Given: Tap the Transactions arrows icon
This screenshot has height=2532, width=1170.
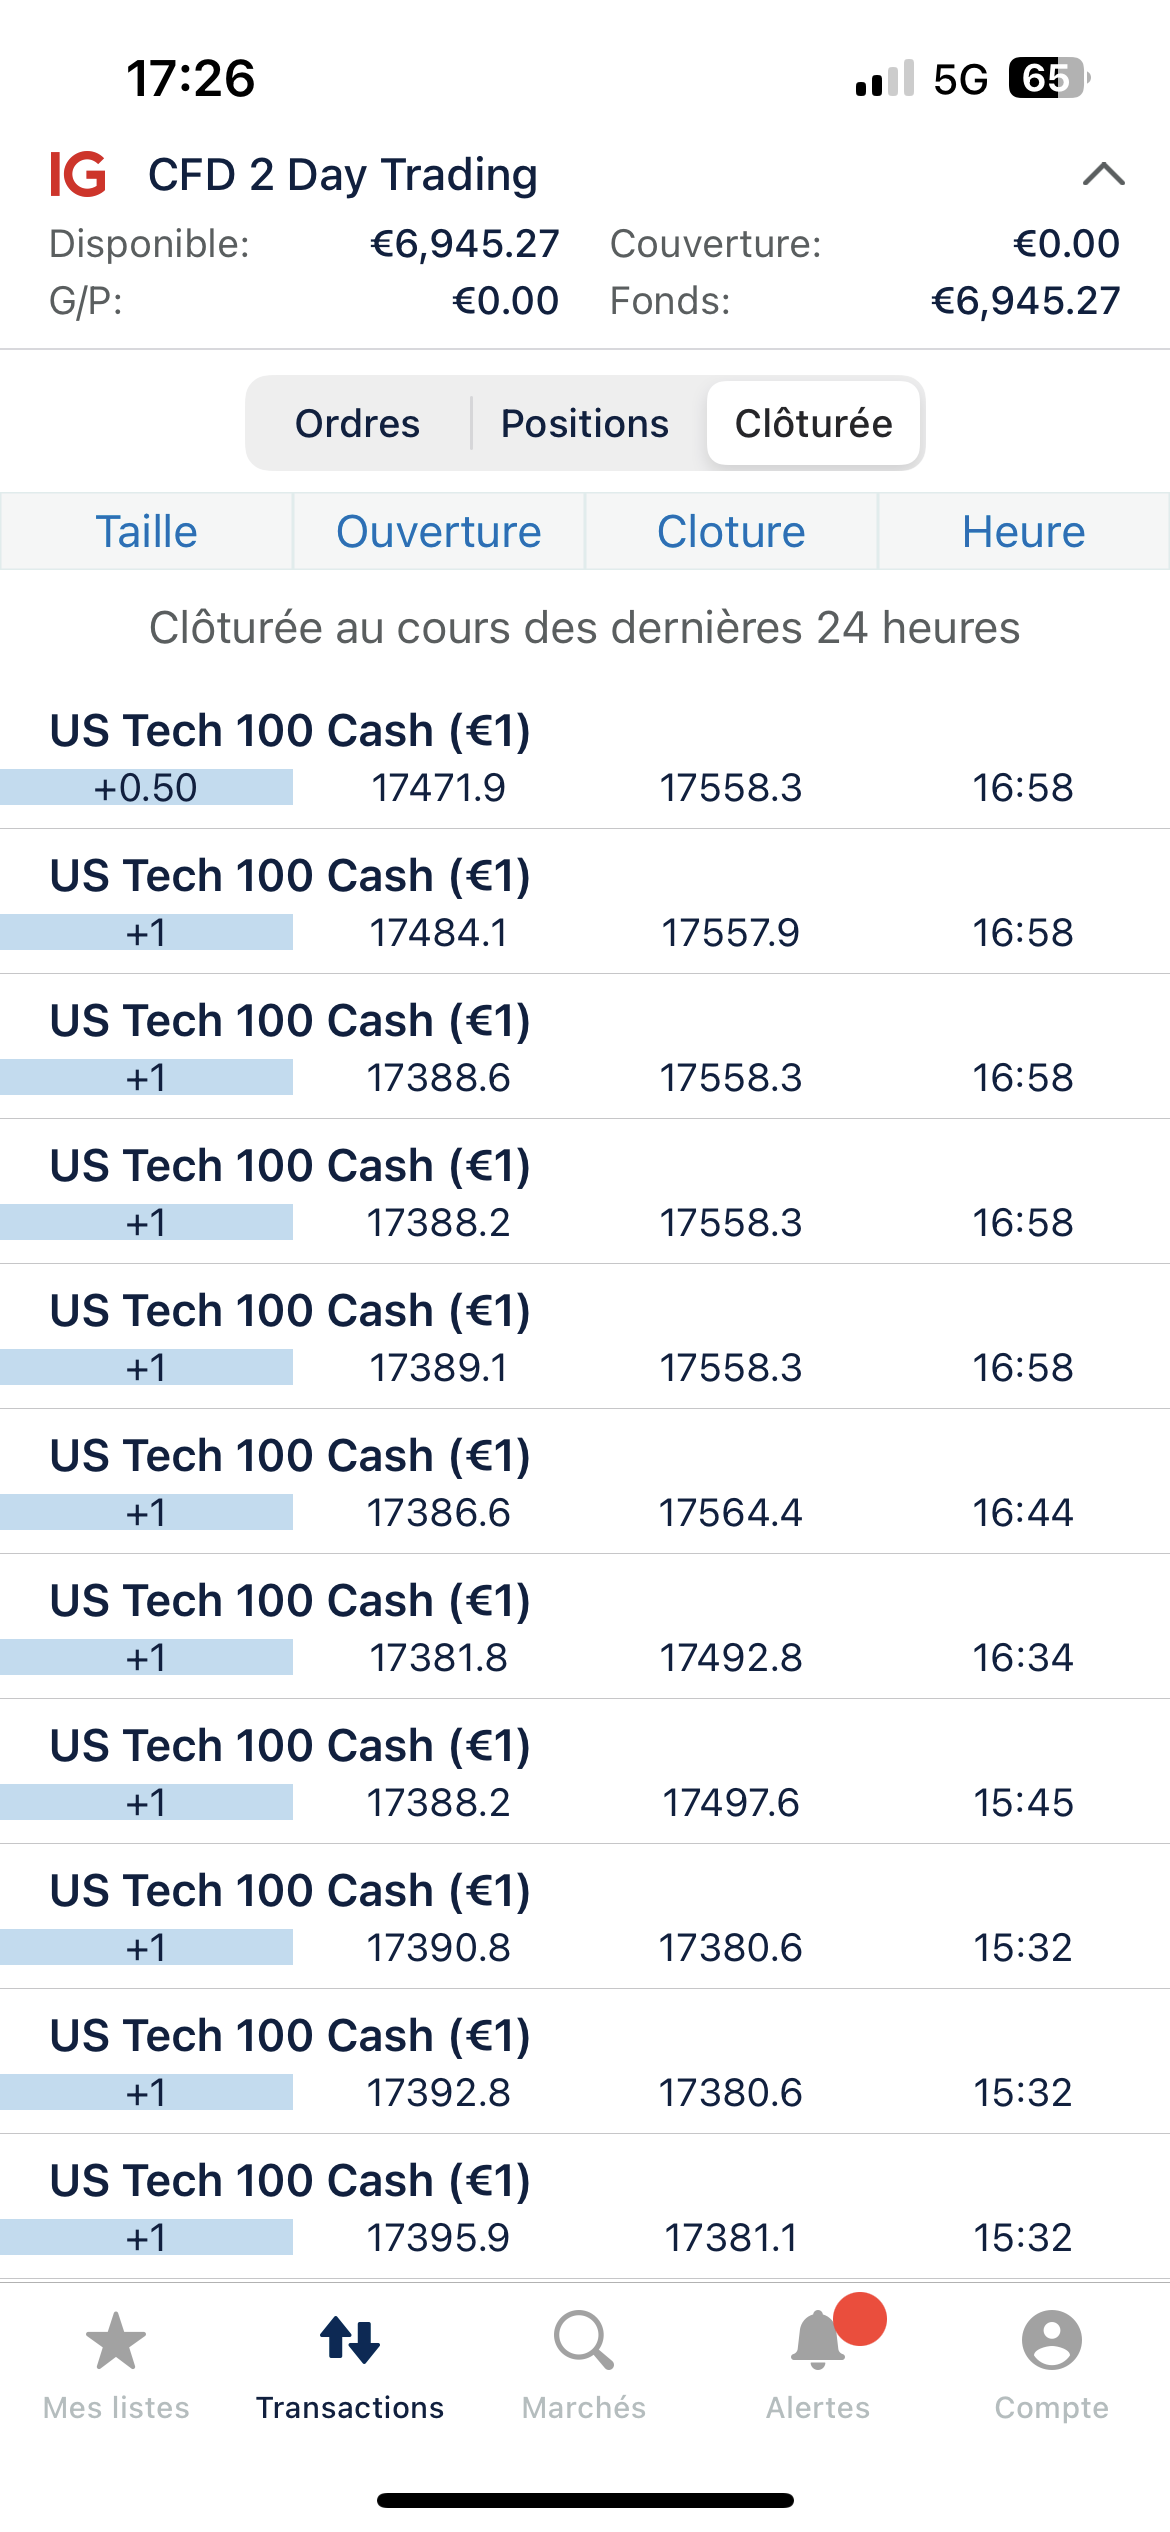Looking at the screenshot, I should tap(350, 2342).
